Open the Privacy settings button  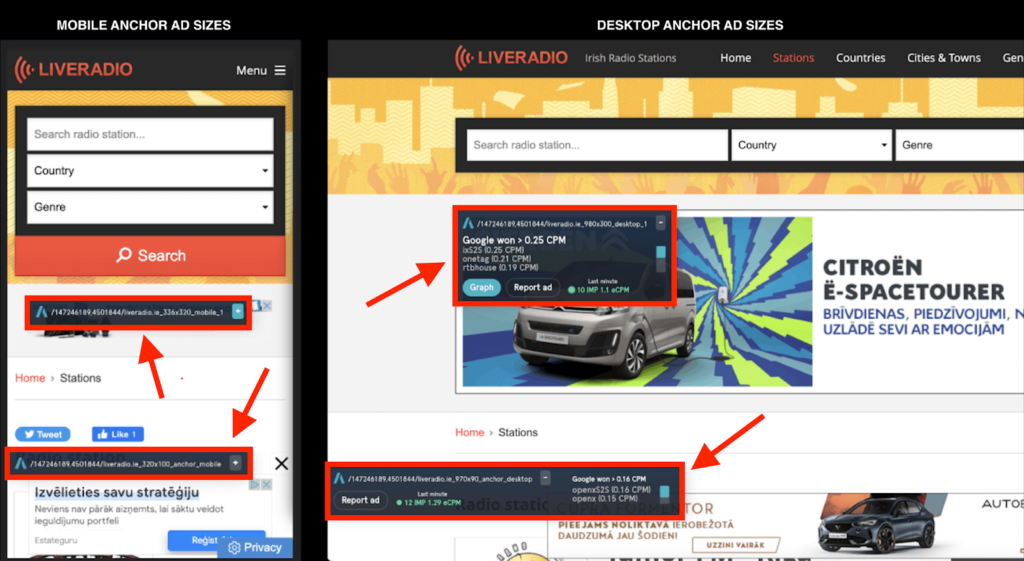coord(255,547)
